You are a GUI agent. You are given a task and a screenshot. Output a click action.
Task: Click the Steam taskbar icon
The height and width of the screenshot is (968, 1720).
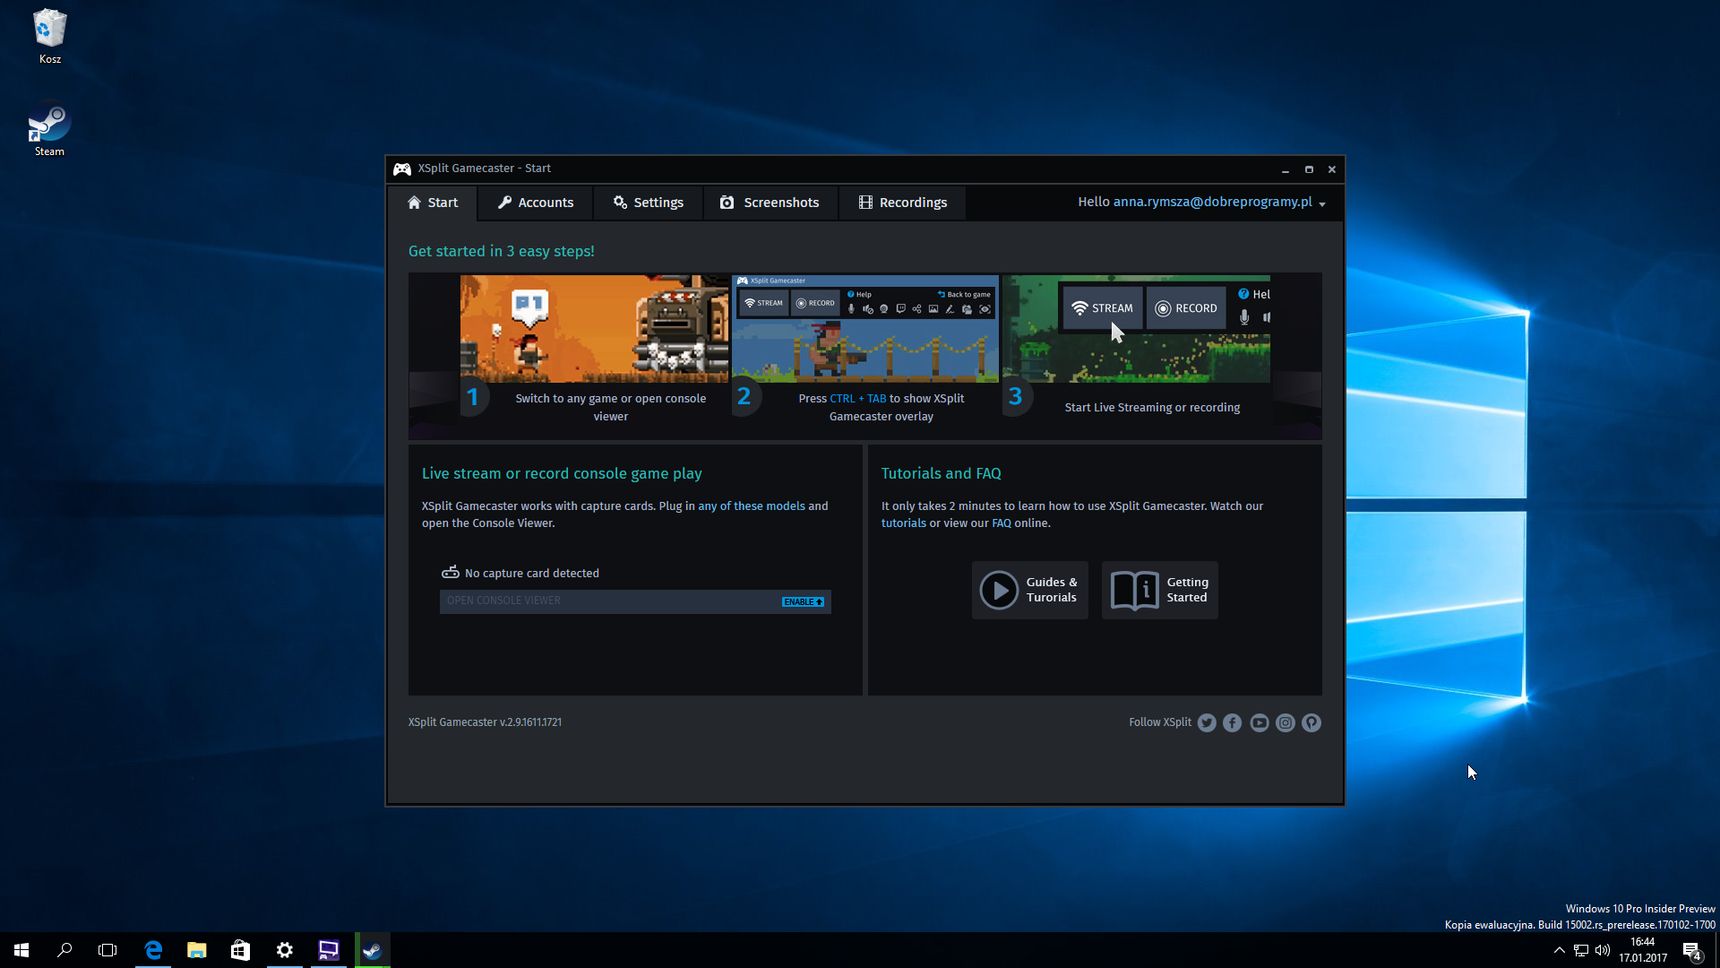pyautogui.click(x=372, y=950)
